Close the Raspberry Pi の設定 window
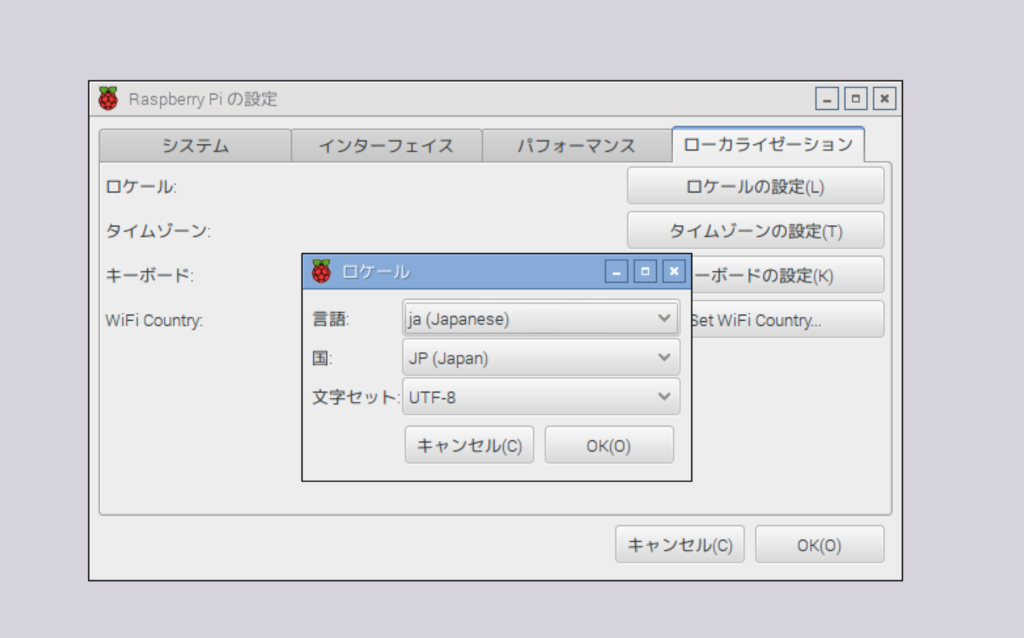Image resolution: width=1024 pixels, height=638 pixels. pyautogui.click(x=884, y=99)
